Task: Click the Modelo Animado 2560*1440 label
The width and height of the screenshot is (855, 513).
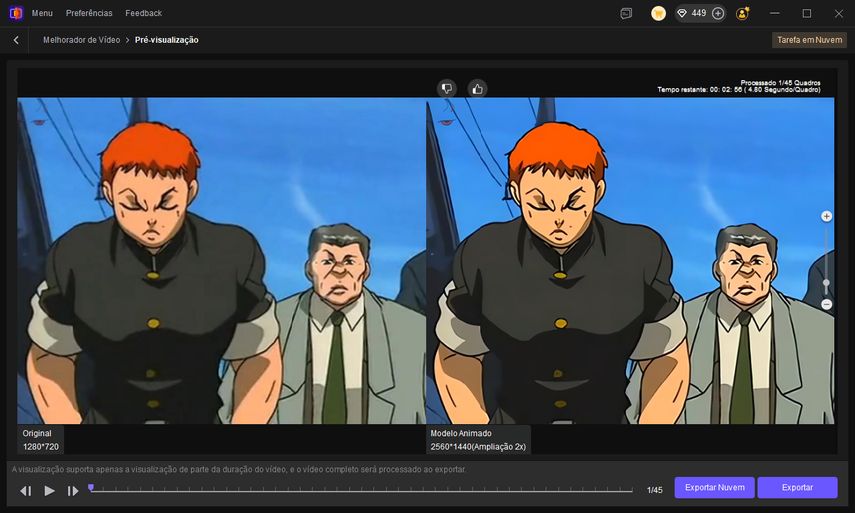Action: click(x=478, y=440)
